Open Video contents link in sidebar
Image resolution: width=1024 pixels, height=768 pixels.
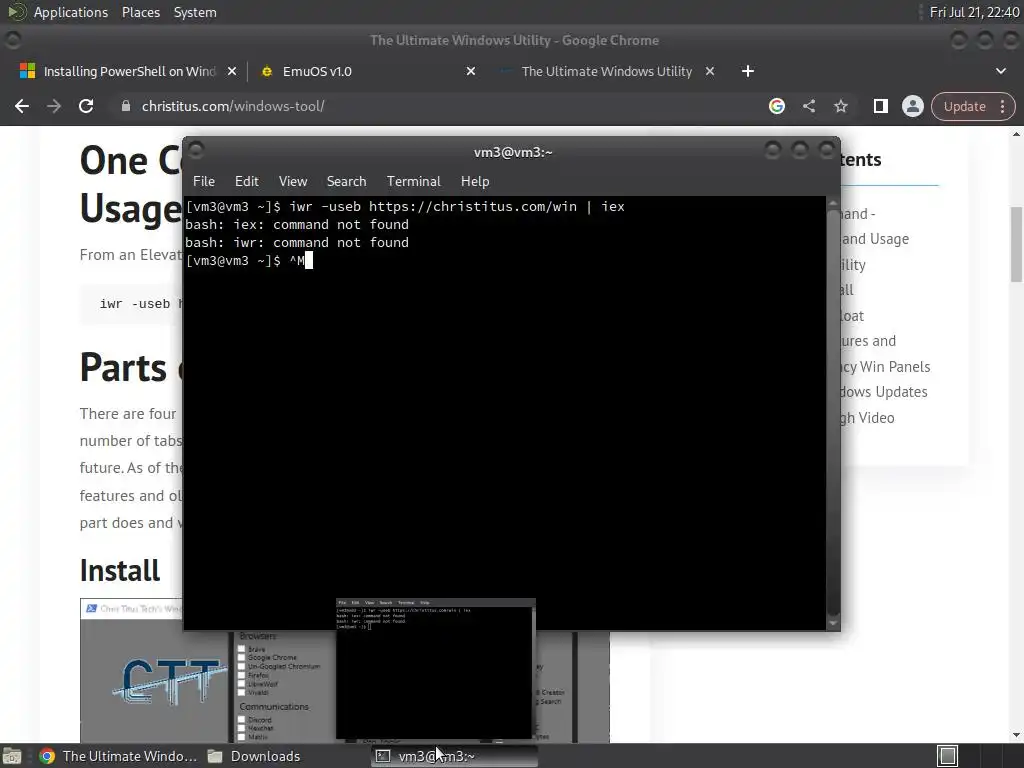coord(868,418)
